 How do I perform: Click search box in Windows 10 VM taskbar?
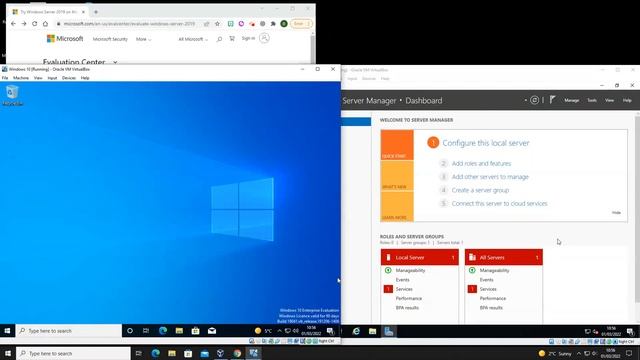[69, 331]
